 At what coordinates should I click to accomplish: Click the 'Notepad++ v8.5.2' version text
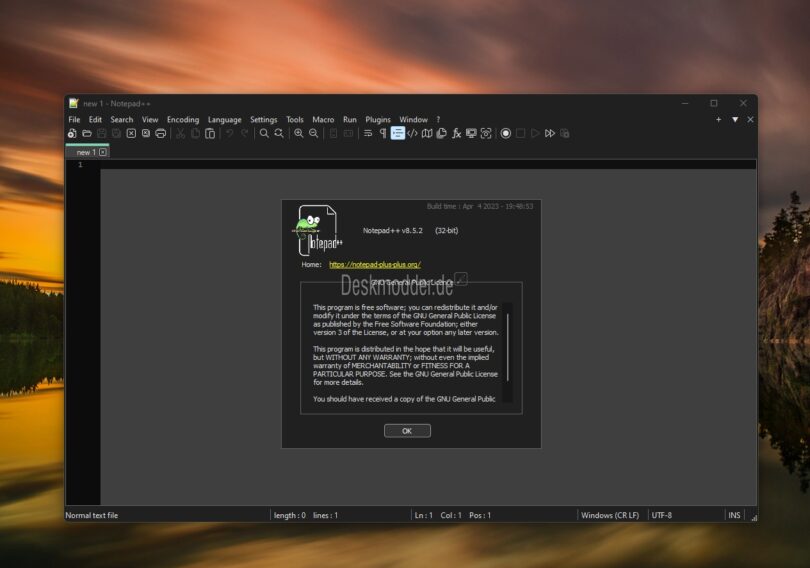coord(393,230)
